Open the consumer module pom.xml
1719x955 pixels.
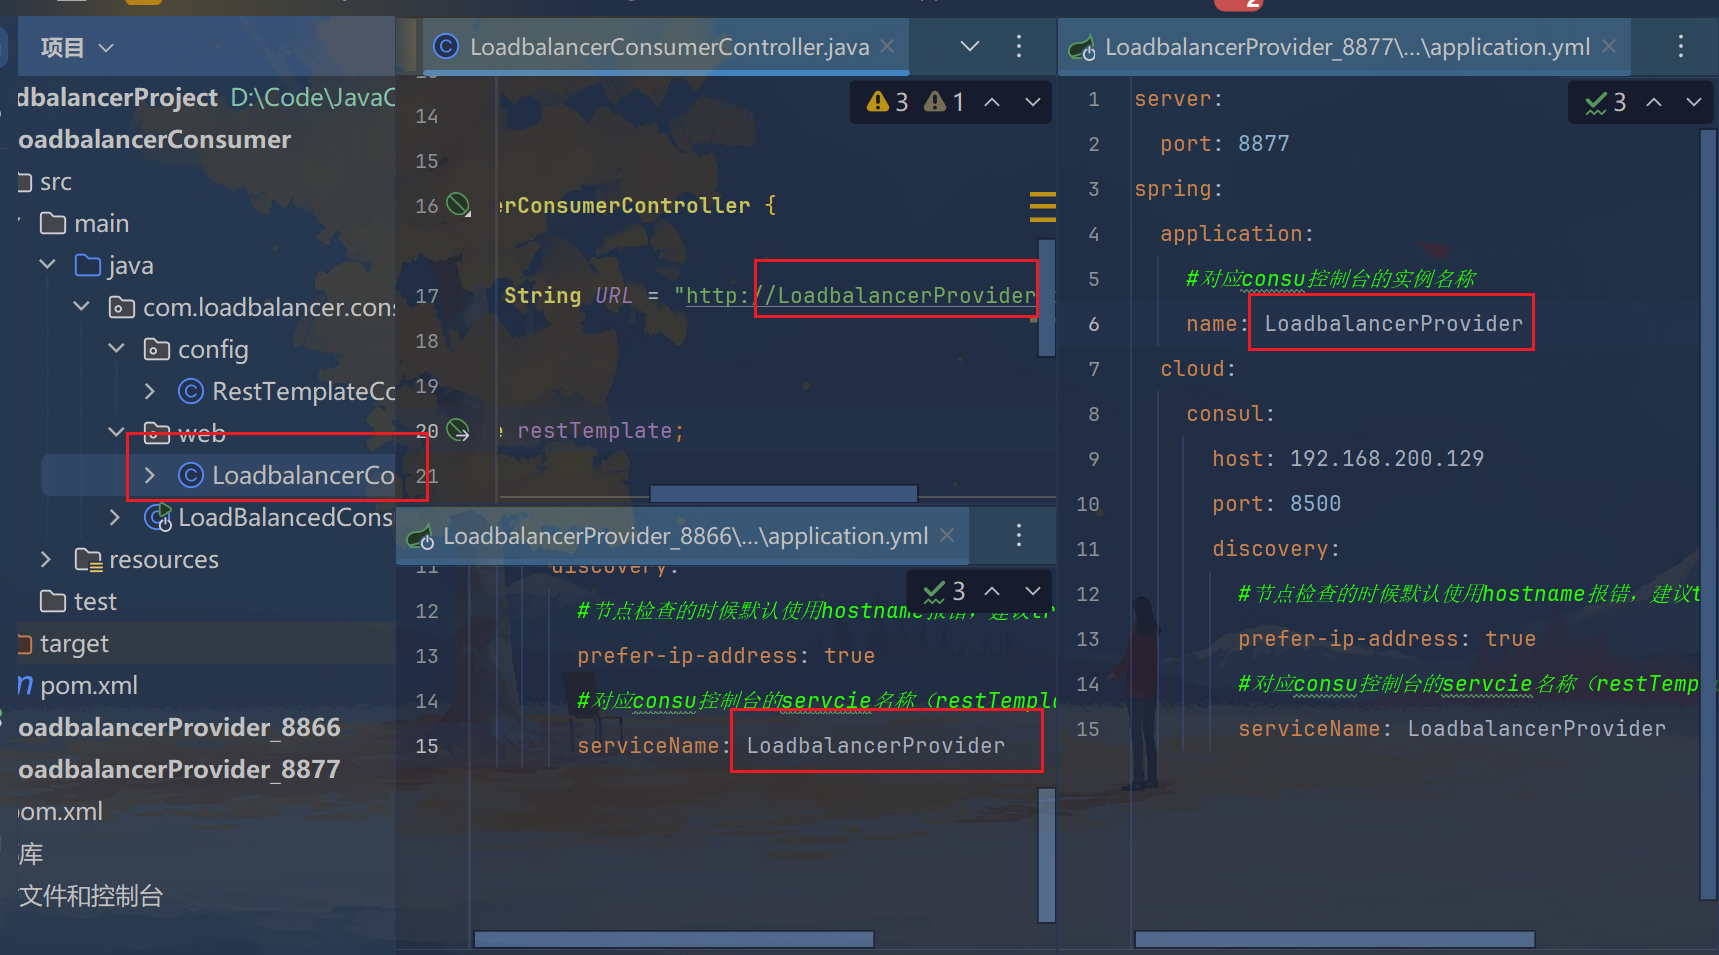pyautogui.click(x=78, y=685)
